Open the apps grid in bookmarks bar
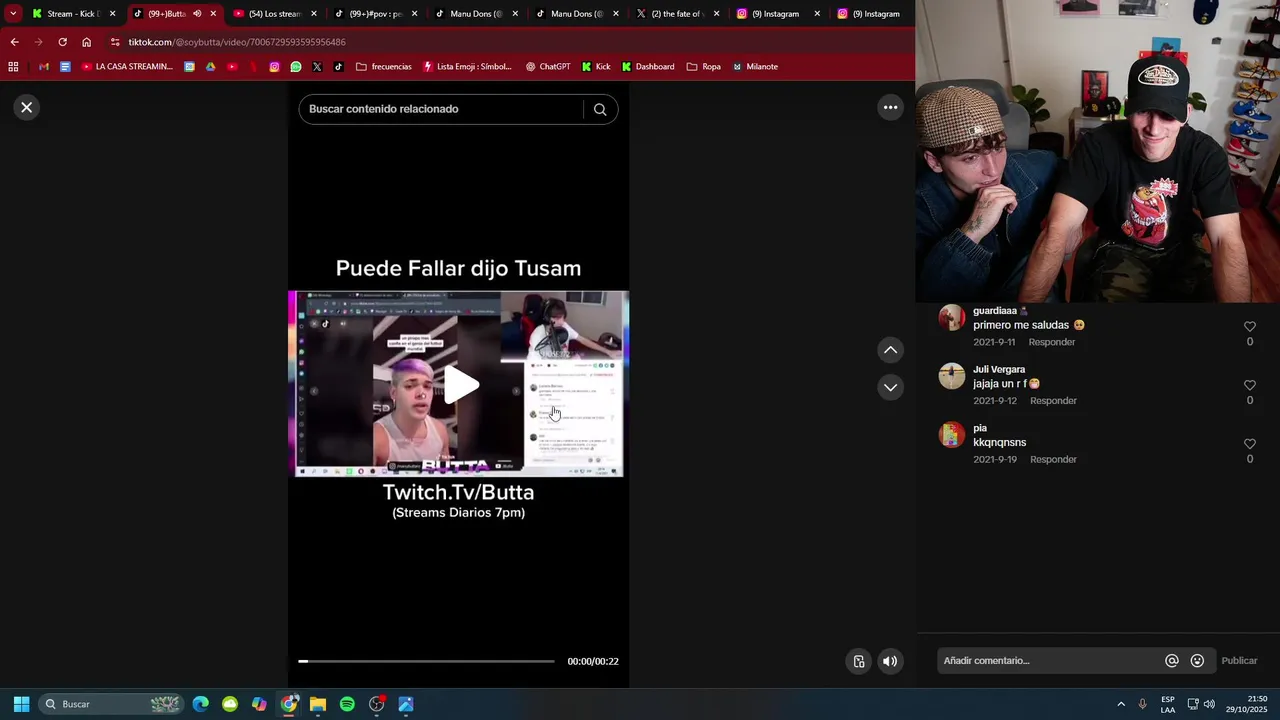This screenshot has width=1280, height=720. click(x=13, y=67)
